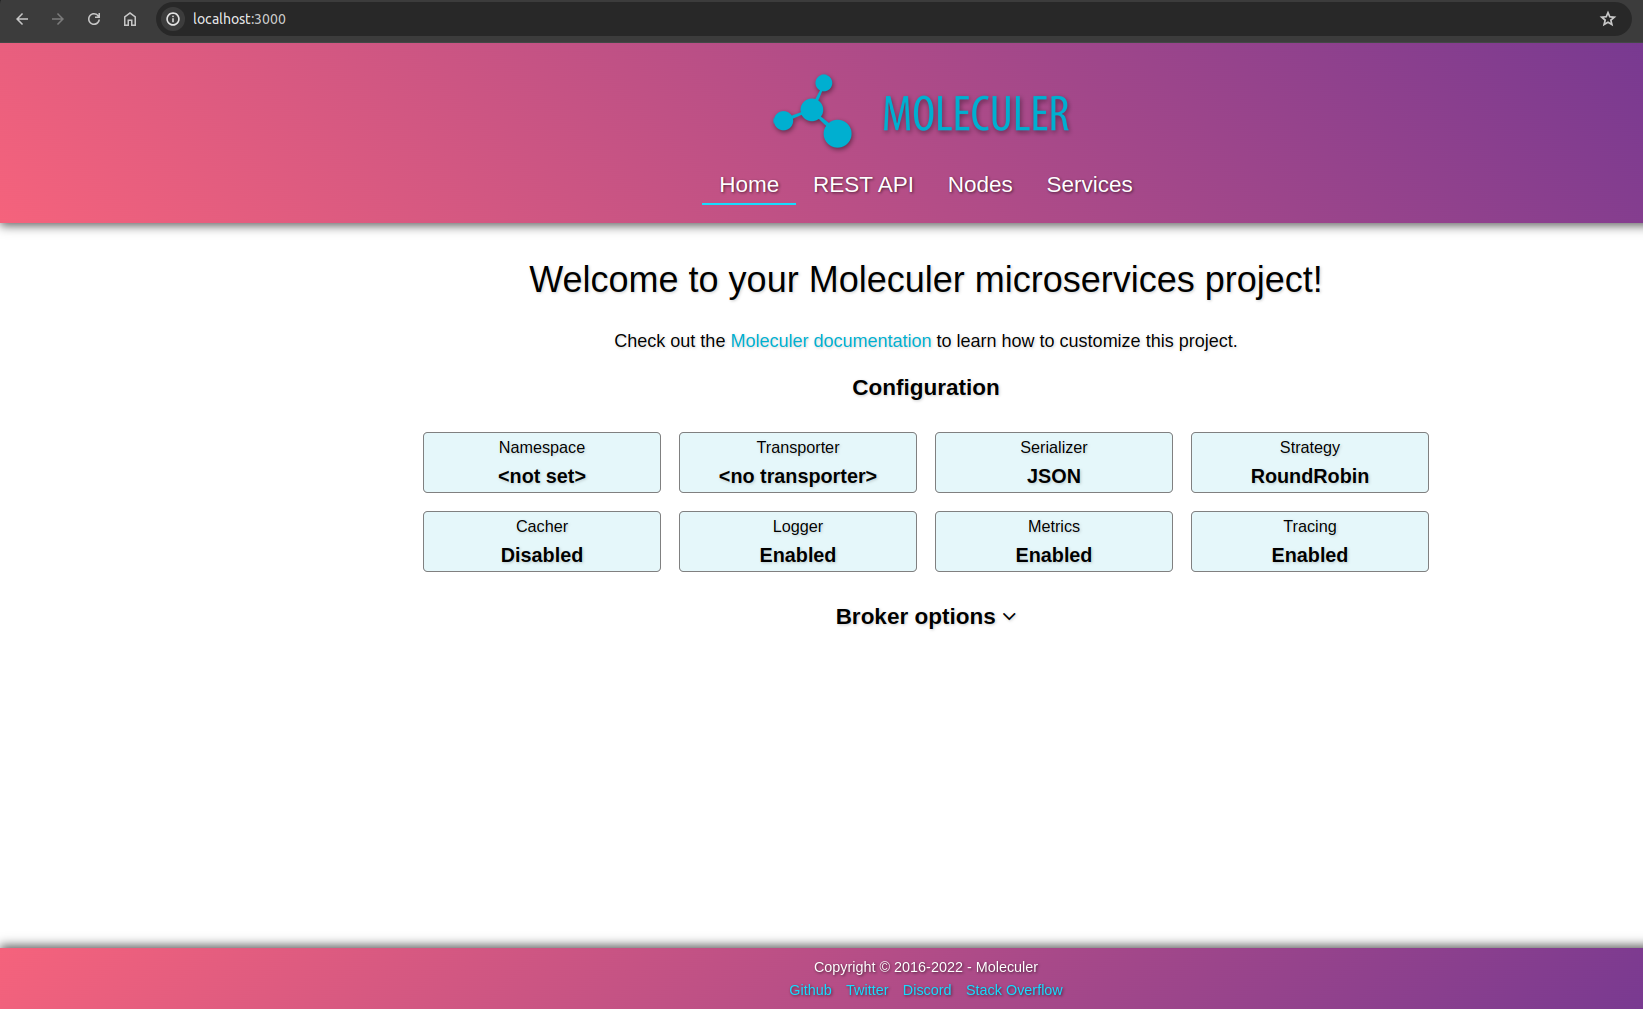Open the REST API tab

[863, 185]
